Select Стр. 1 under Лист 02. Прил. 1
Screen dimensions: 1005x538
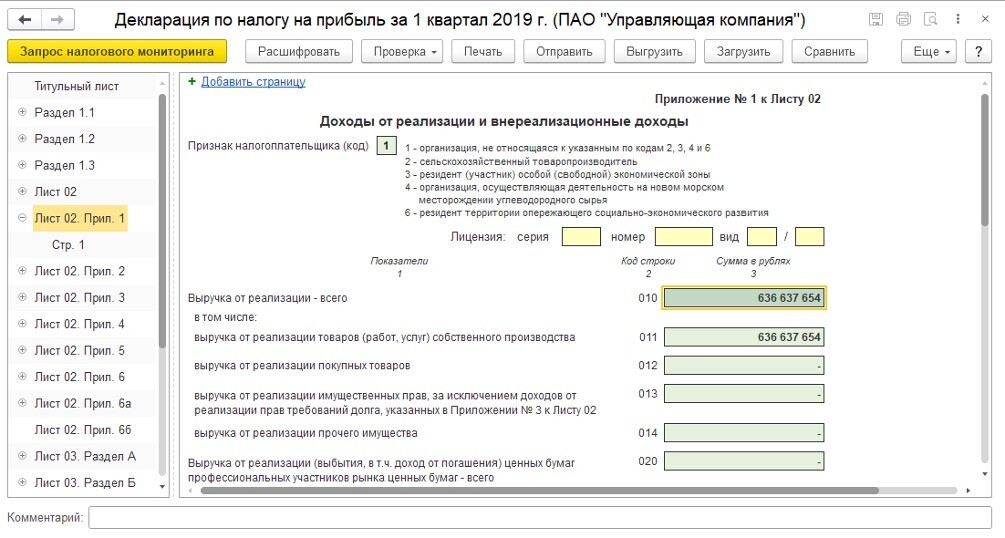click(68, 245)
